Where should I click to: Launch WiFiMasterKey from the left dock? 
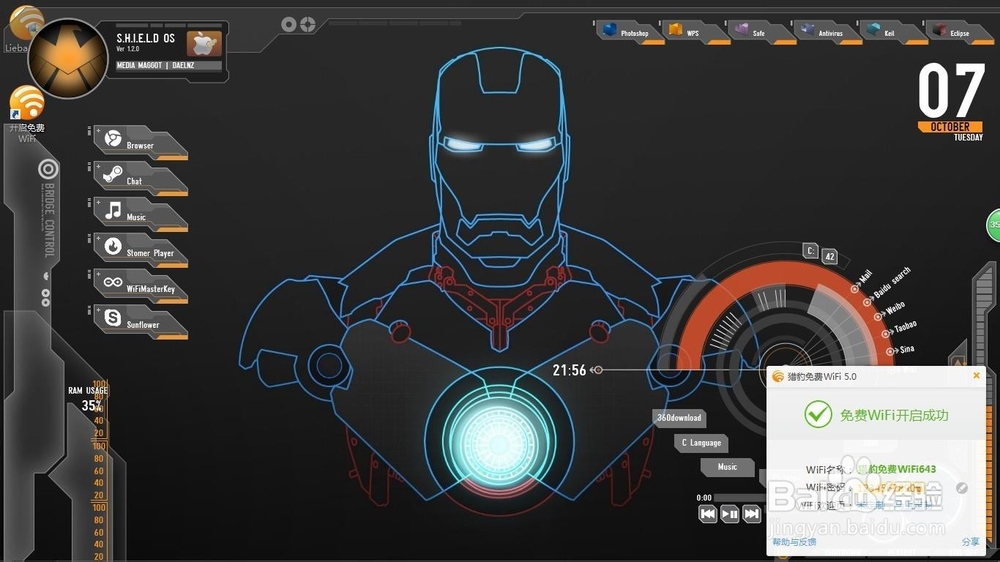pyautogui.click(x=140, y=286)
